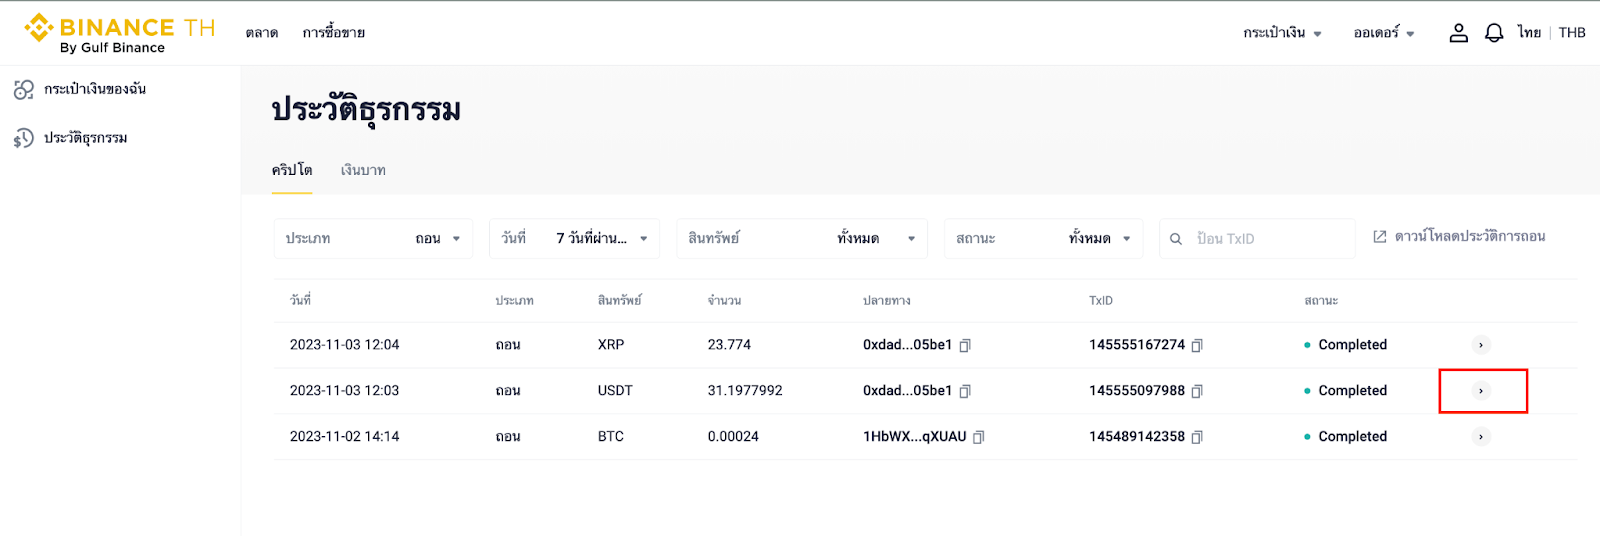This screenshot has height=536, width=1600.
Task: Open the ประเภท type filter dropdown
Action: 373,239
